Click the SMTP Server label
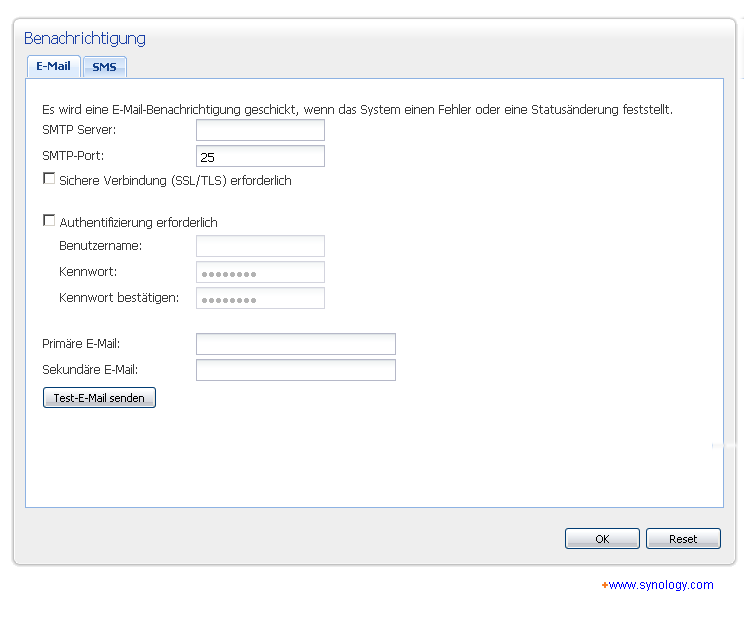 (x=79, y=130)
